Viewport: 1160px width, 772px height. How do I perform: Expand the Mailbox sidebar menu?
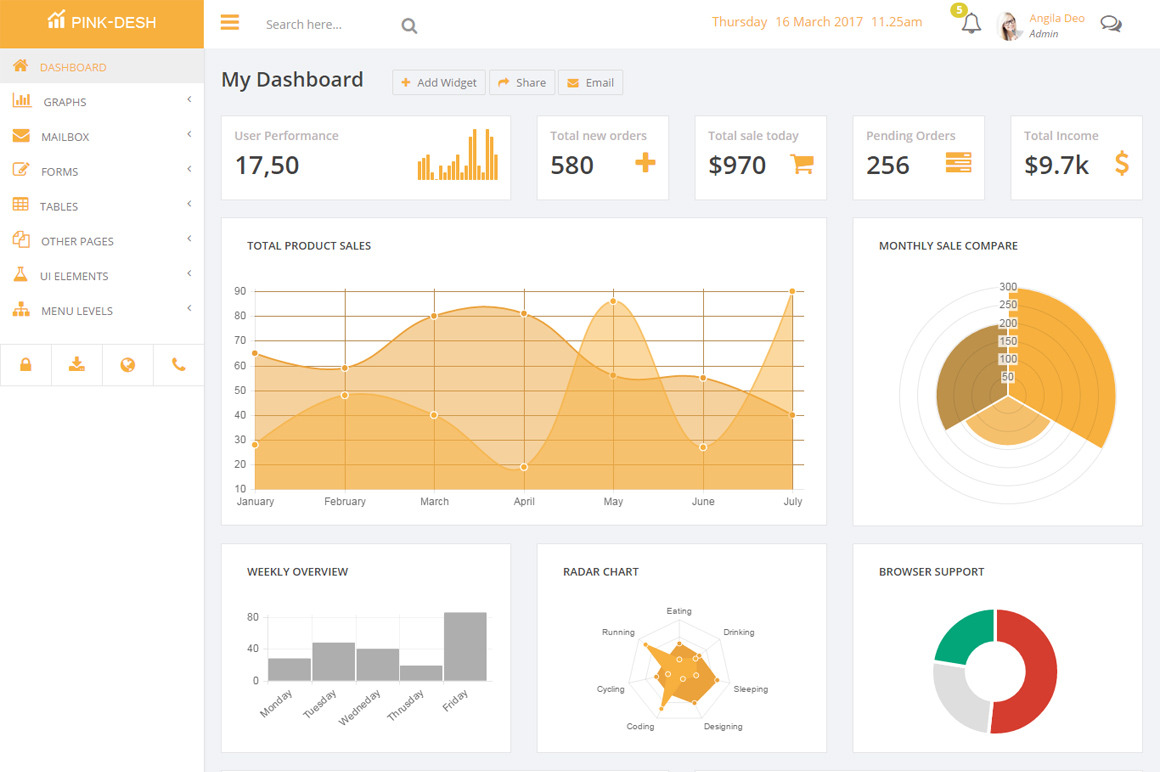coord(65,137)
